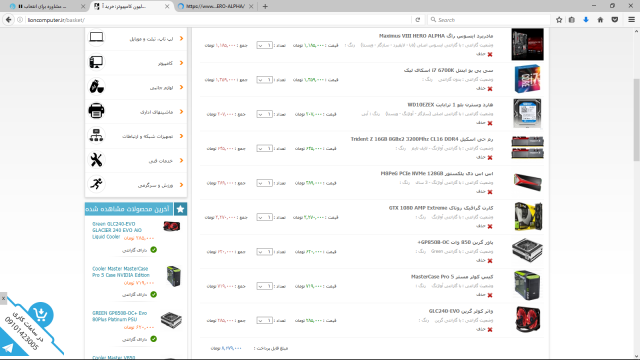Open the wrench technical services category icon
The height and width of the screenshot is (360, 640).
(x=96, y=160)
